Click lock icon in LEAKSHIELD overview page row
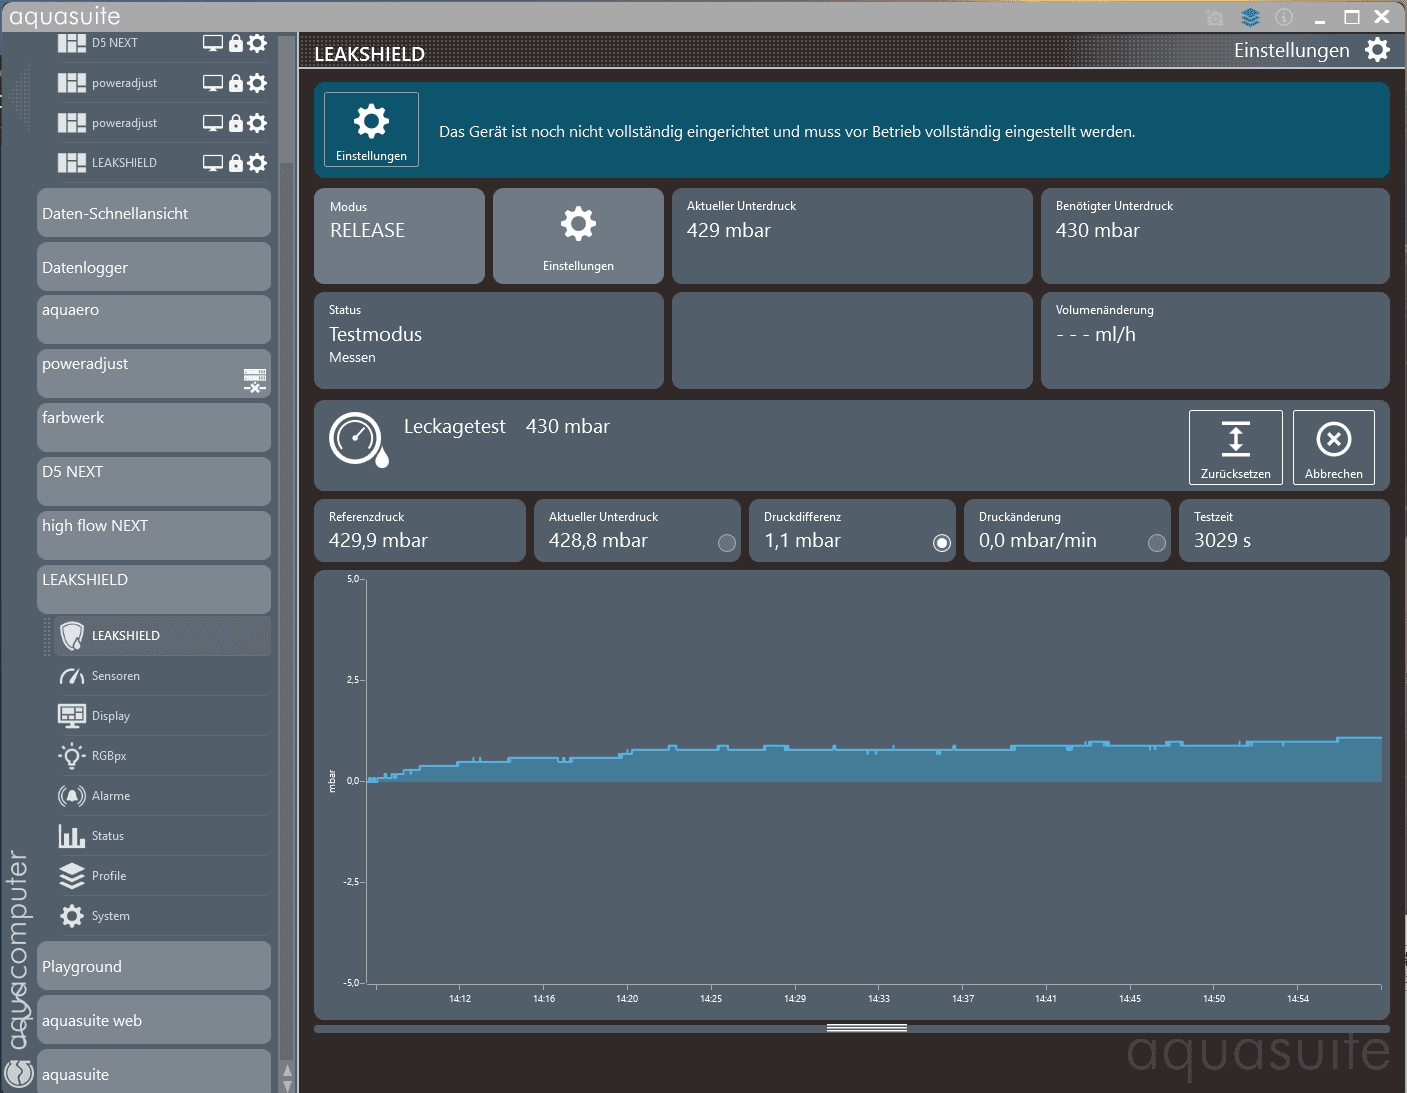The height and width of the screenshot is (1093, 1407). pos(236,163)
